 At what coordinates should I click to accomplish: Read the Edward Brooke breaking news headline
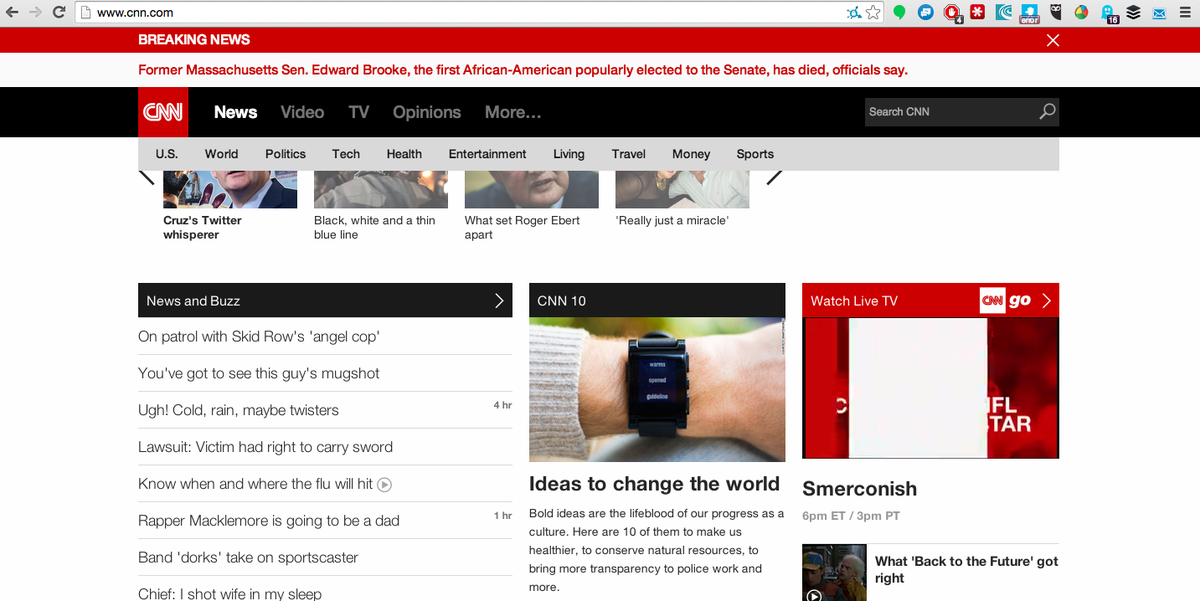click(x=523, y=70)
